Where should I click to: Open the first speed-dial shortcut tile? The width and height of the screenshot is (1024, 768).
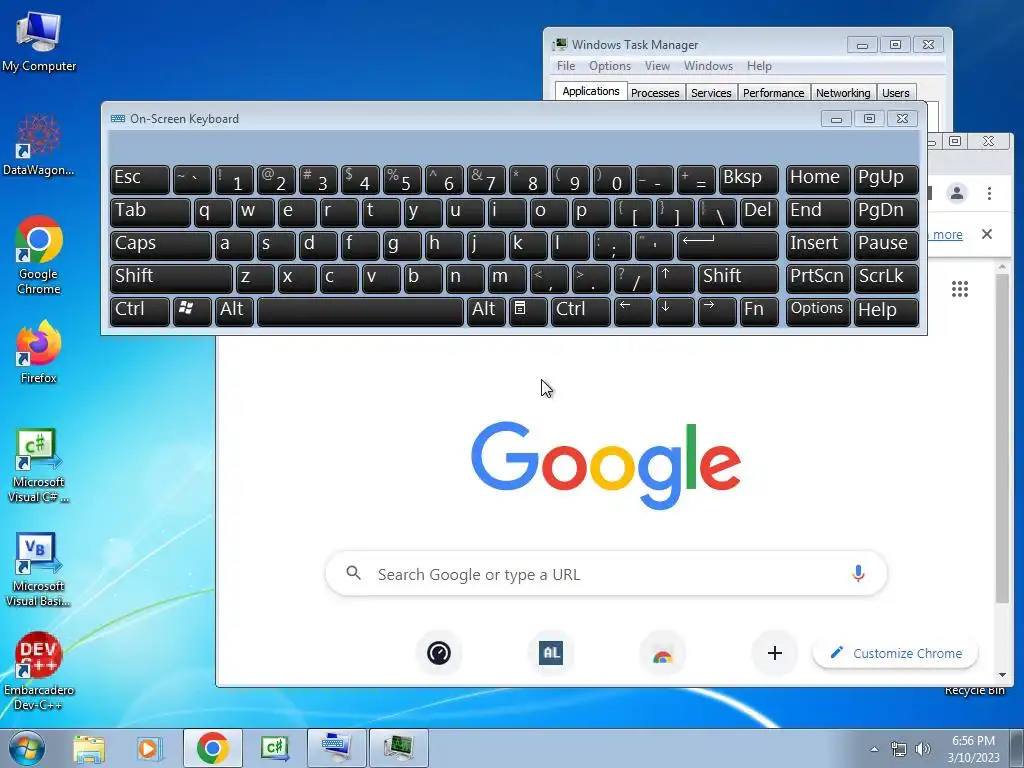439,652
